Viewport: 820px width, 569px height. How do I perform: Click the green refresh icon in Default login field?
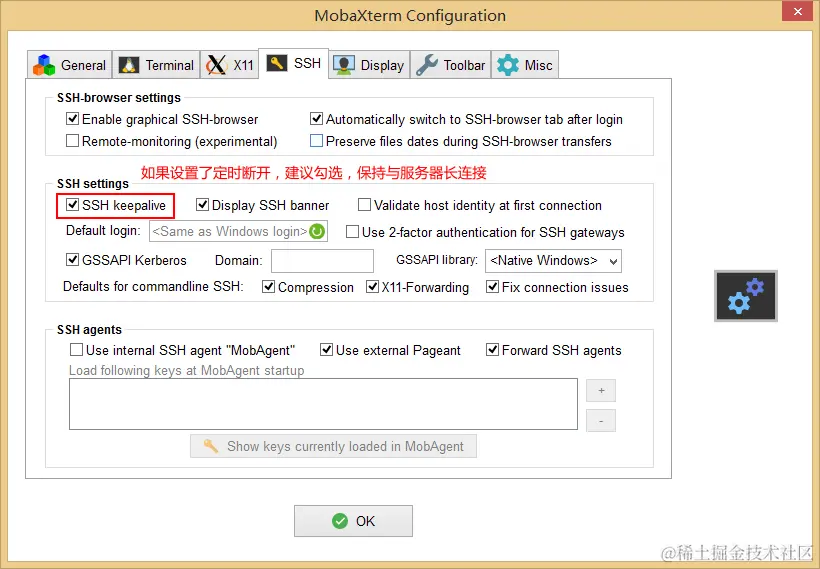[317, 231]
